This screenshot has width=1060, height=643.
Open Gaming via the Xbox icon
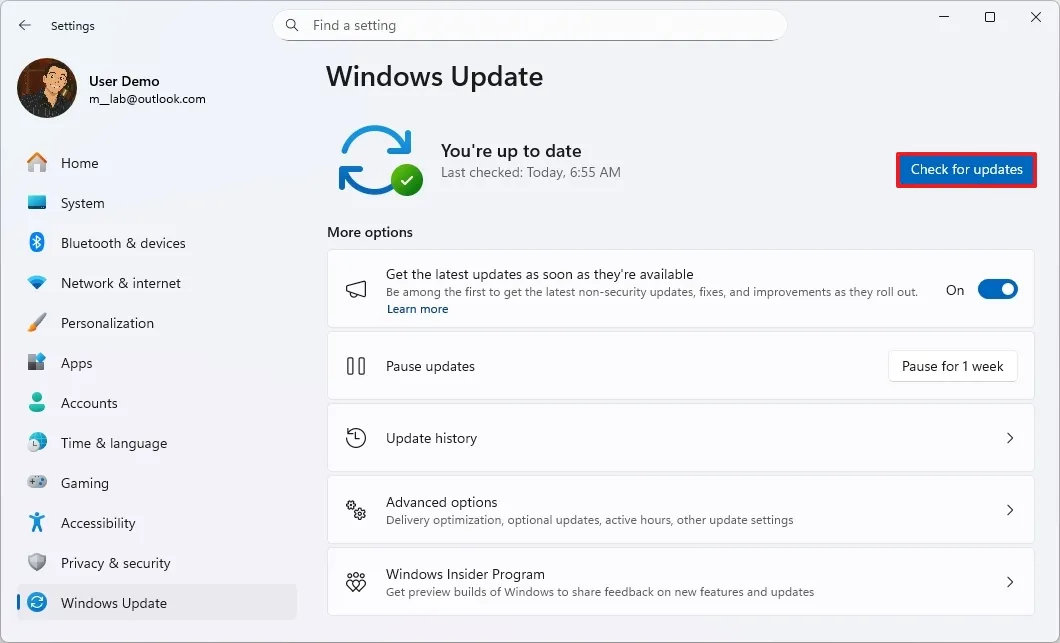tap(37, 483)
